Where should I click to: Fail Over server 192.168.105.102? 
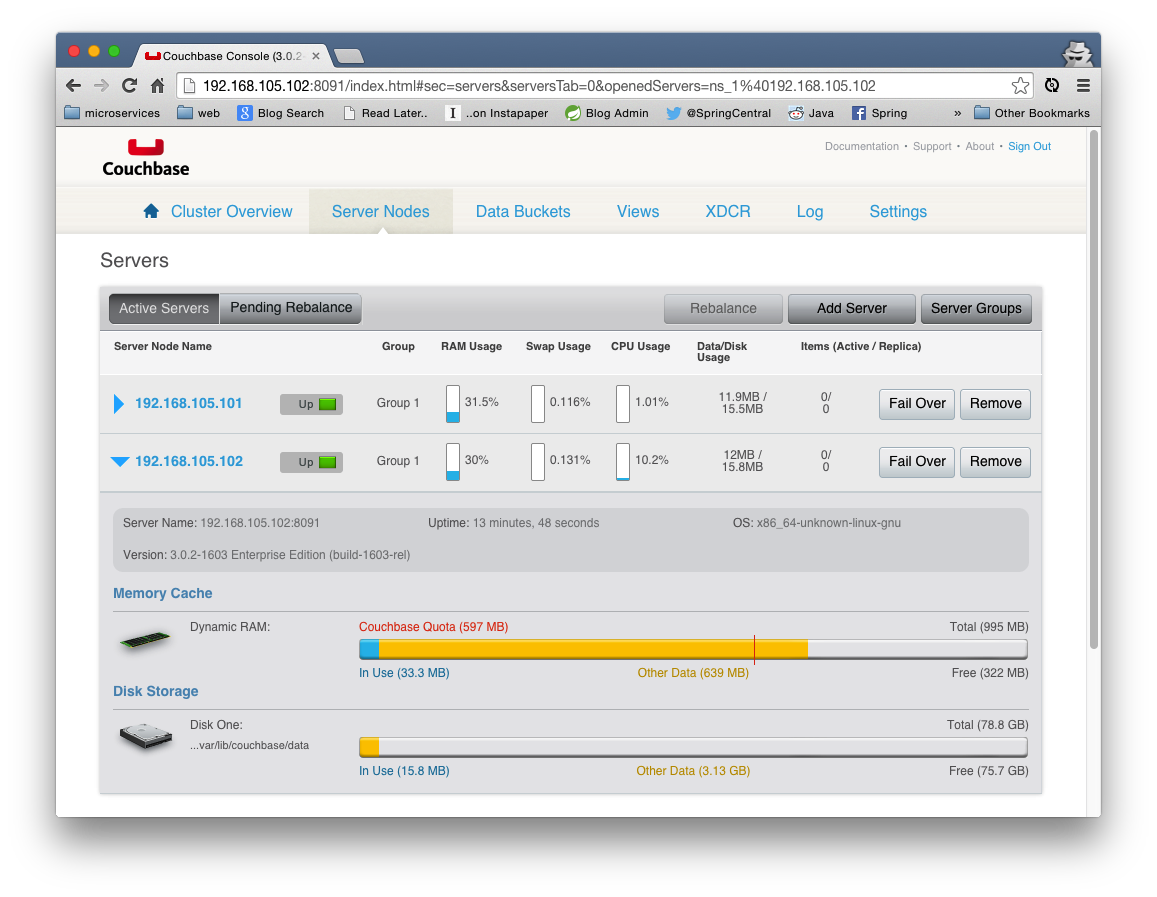click(916, 462)
